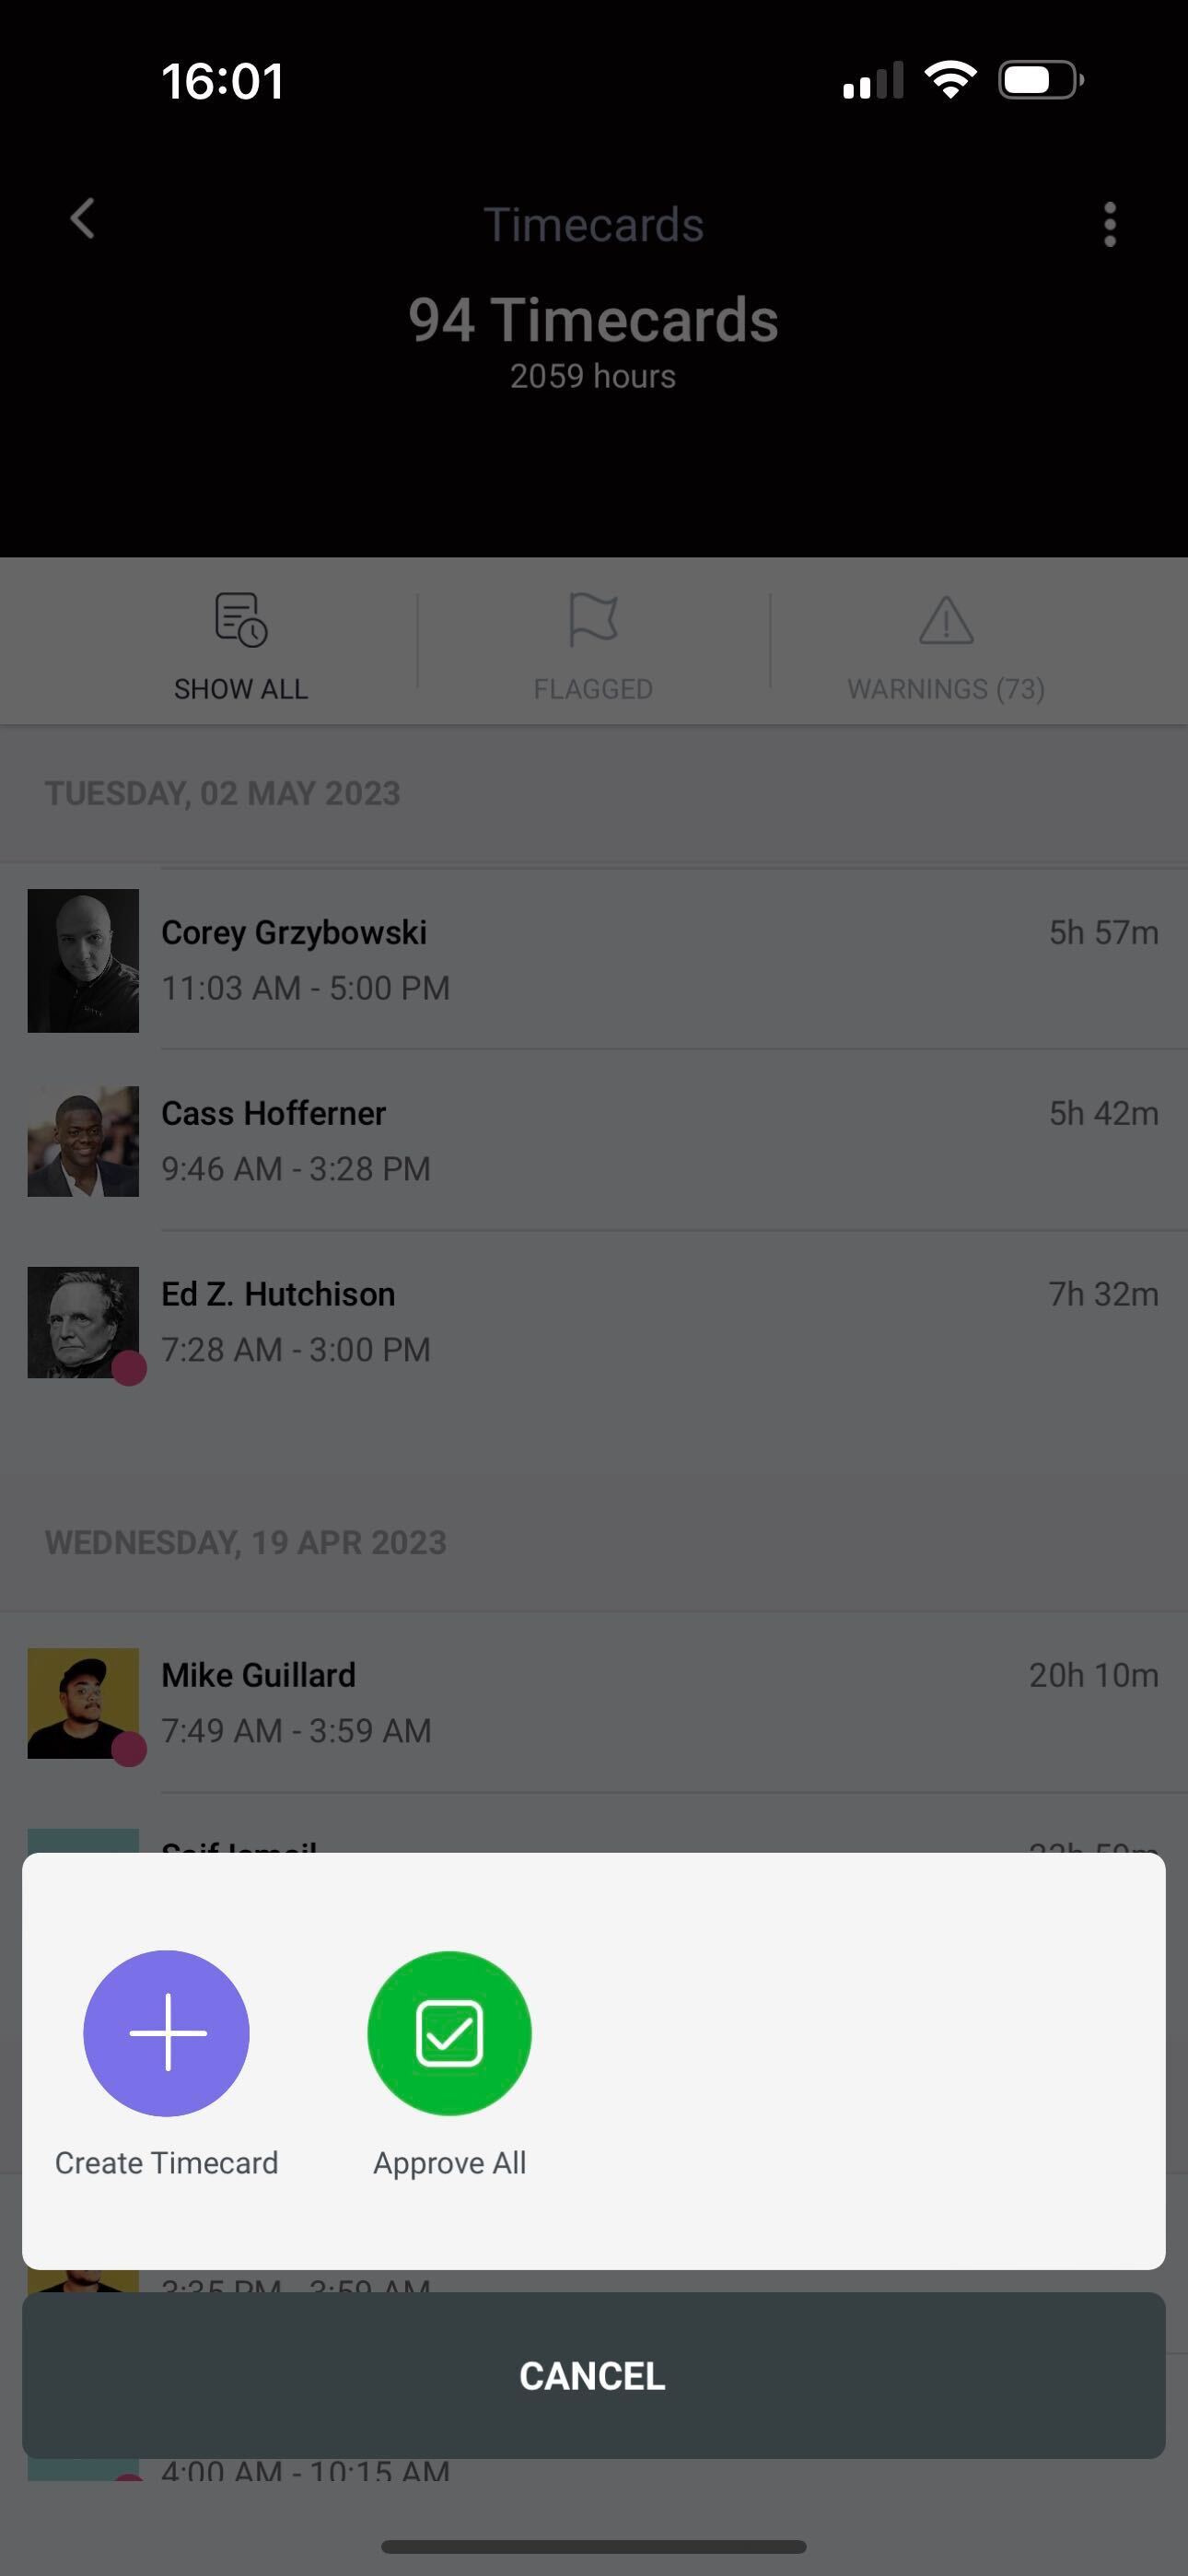The height and width of the screenshot is (2576, 1188).
Task: Select the Show All filter icon
Action: pos(241,620)
